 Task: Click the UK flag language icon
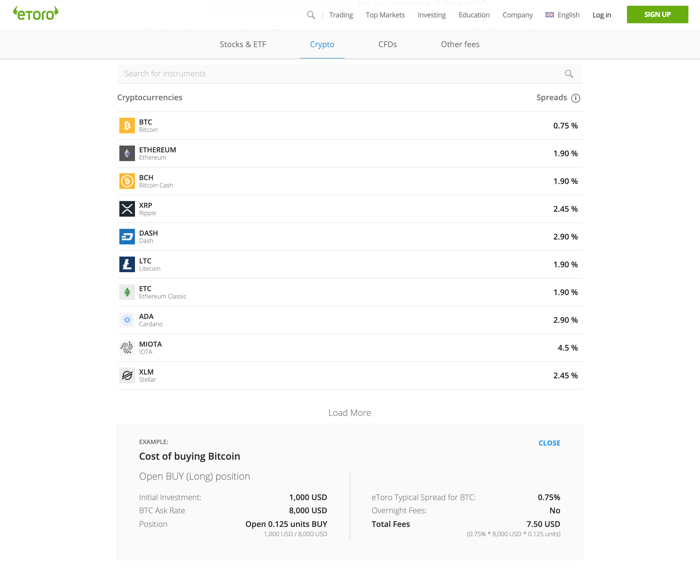[x=550, y=15]
